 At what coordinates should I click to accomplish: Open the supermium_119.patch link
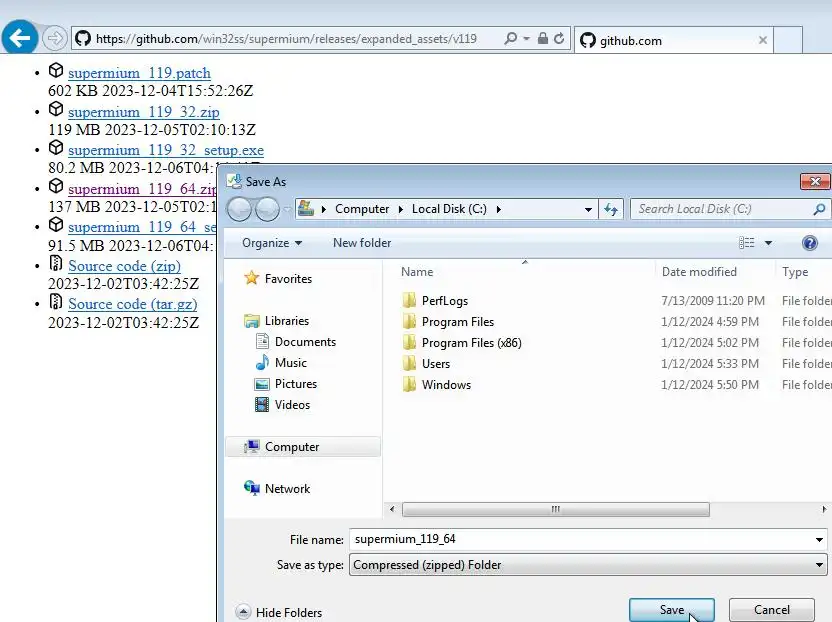(139, 73)
